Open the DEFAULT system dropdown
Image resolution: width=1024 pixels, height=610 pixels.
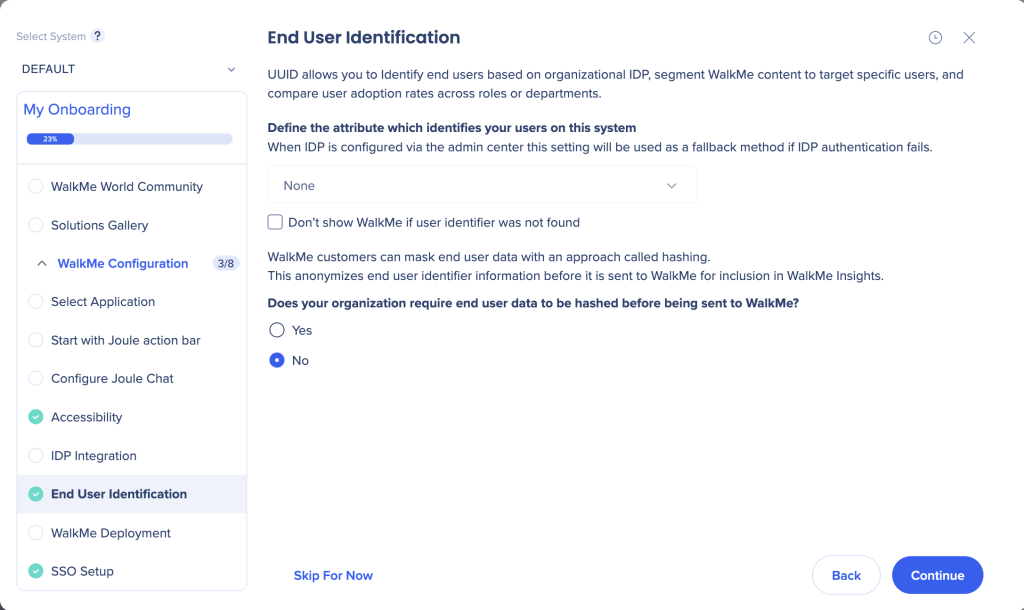[129, 69]
